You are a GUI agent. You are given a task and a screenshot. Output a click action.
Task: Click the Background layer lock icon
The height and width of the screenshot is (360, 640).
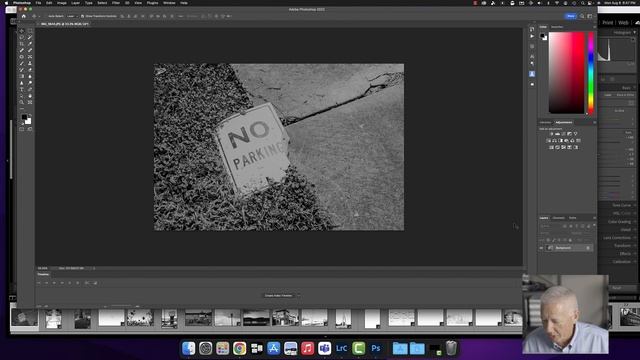(x=588, y=248)
